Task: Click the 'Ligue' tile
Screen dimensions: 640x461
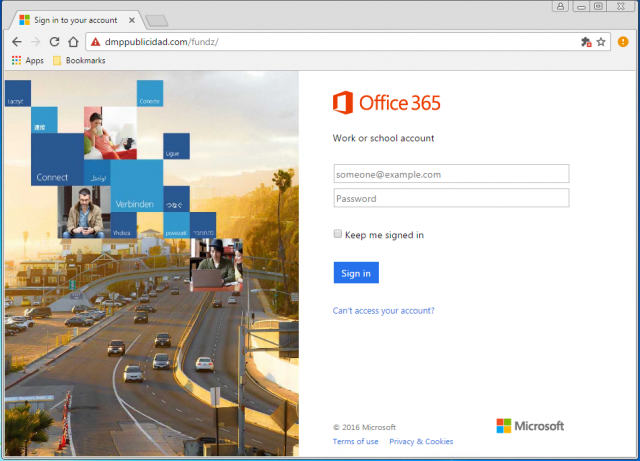Action: [176, 146]
